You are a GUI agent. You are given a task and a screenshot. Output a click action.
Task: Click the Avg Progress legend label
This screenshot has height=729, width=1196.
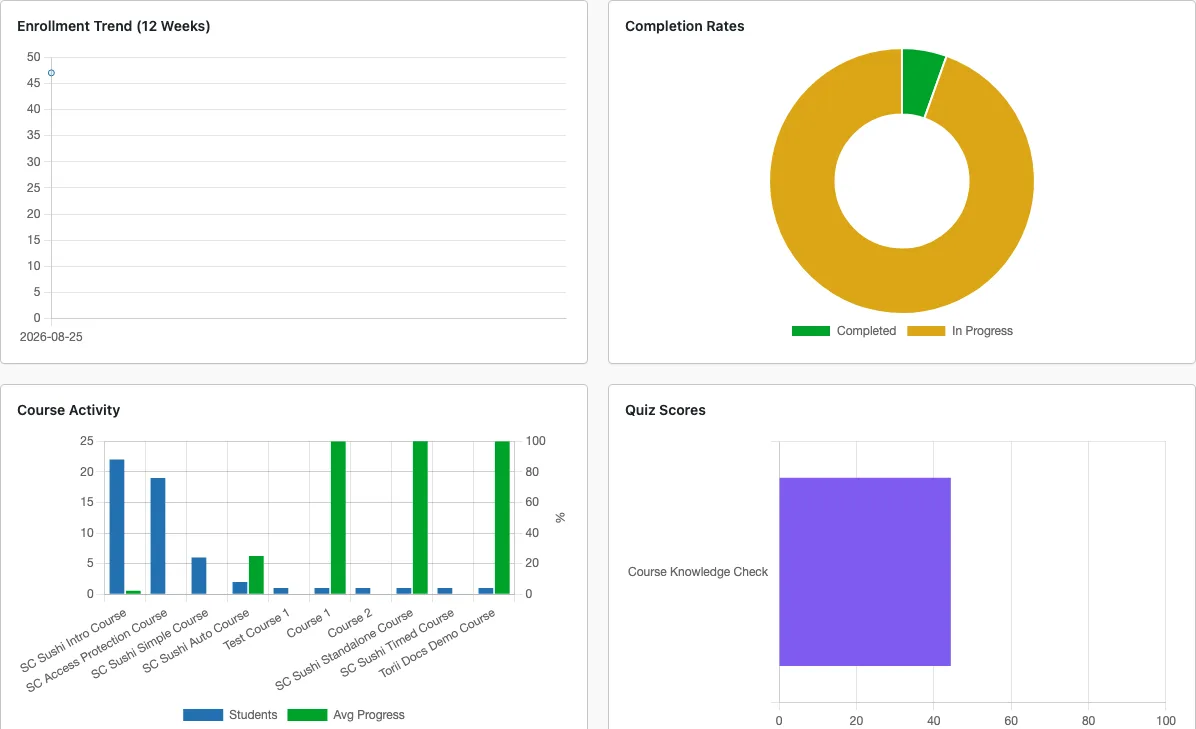(369, 715)
